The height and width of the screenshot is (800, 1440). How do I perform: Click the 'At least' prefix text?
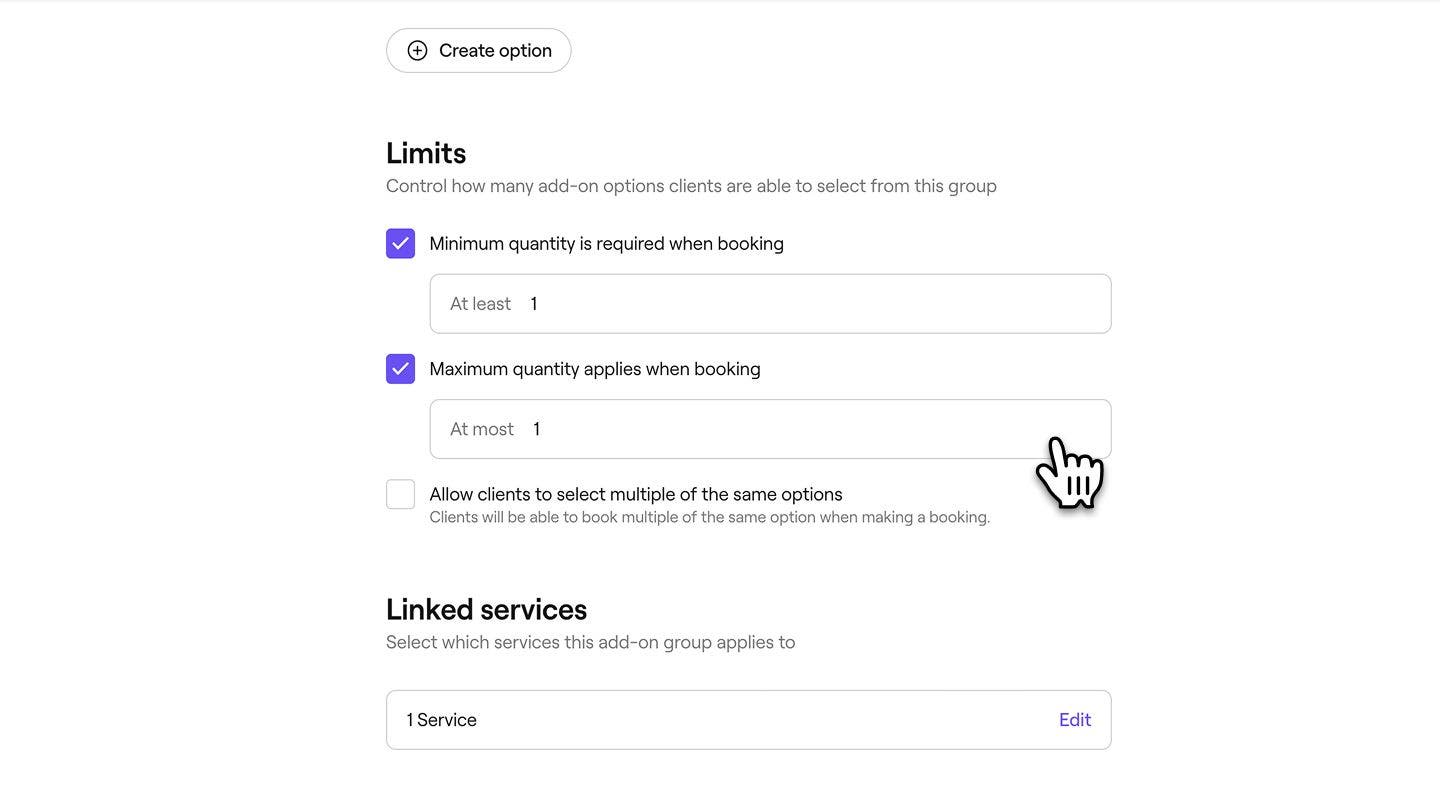[x=480, y=304]
